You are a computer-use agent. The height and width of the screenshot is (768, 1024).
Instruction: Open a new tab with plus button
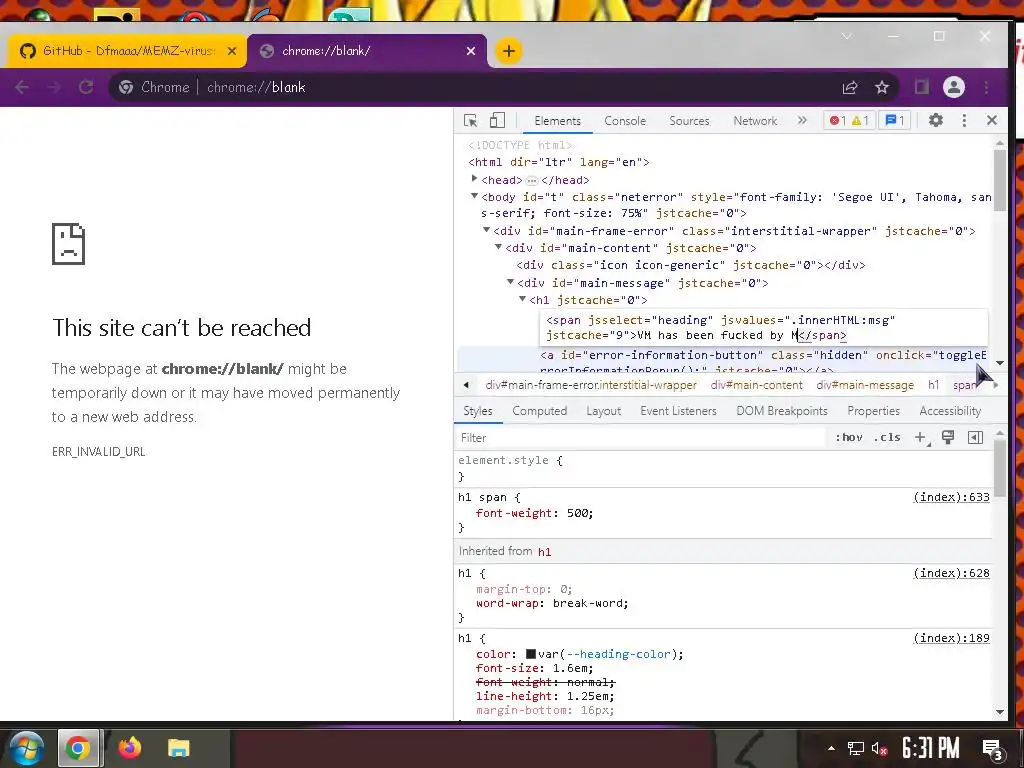[x=508, y=51]
